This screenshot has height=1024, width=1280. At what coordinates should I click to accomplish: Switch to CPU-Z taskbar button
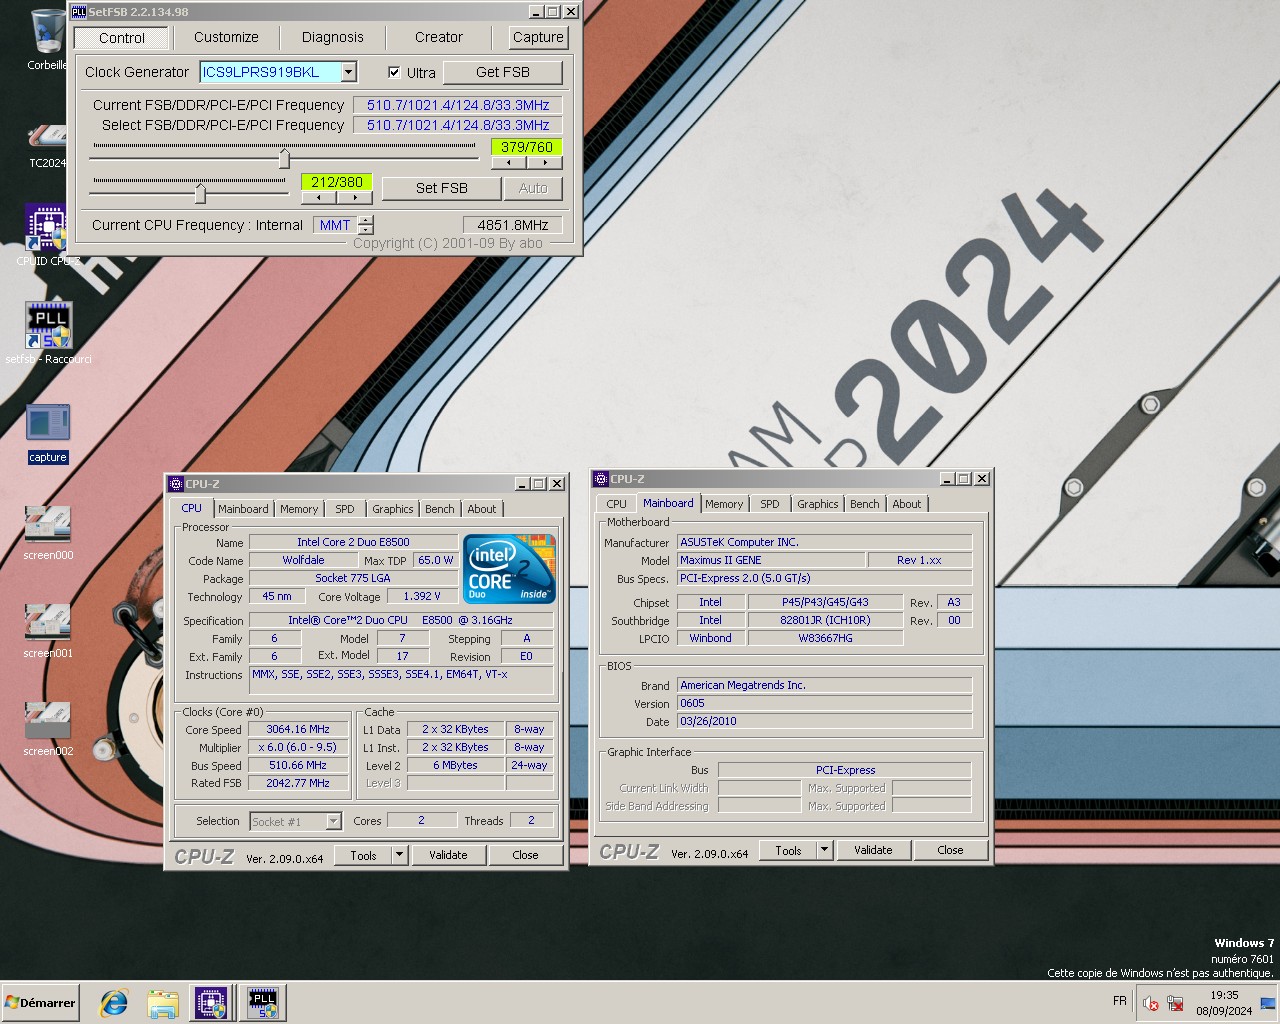(x=211, y=1002)
